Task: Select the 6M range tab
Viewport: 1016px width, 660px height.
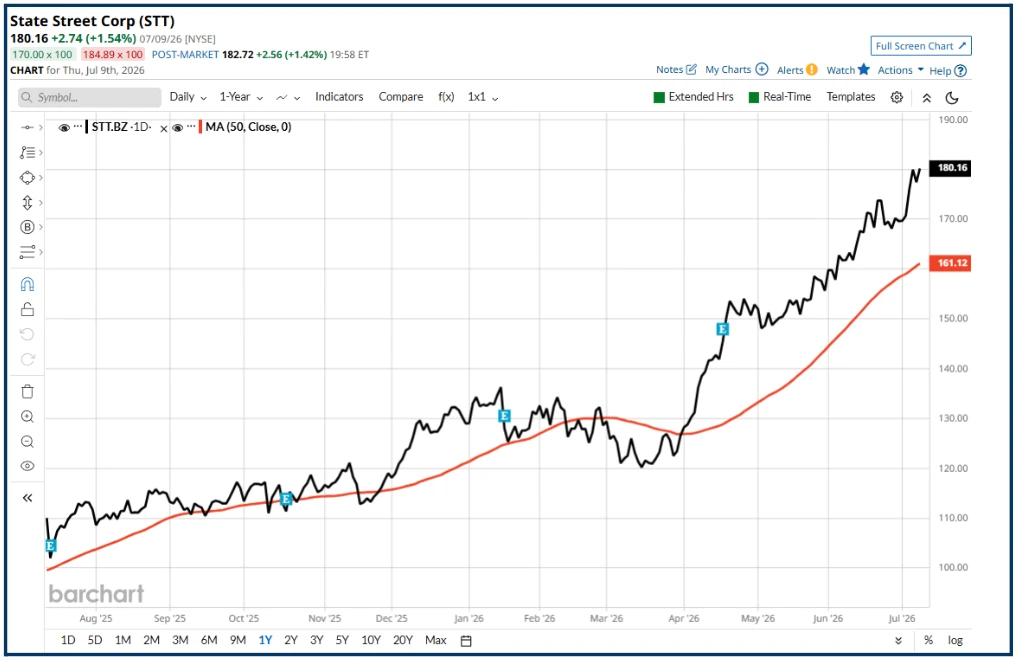Action: pyautogui.click(x=209, y=640)
